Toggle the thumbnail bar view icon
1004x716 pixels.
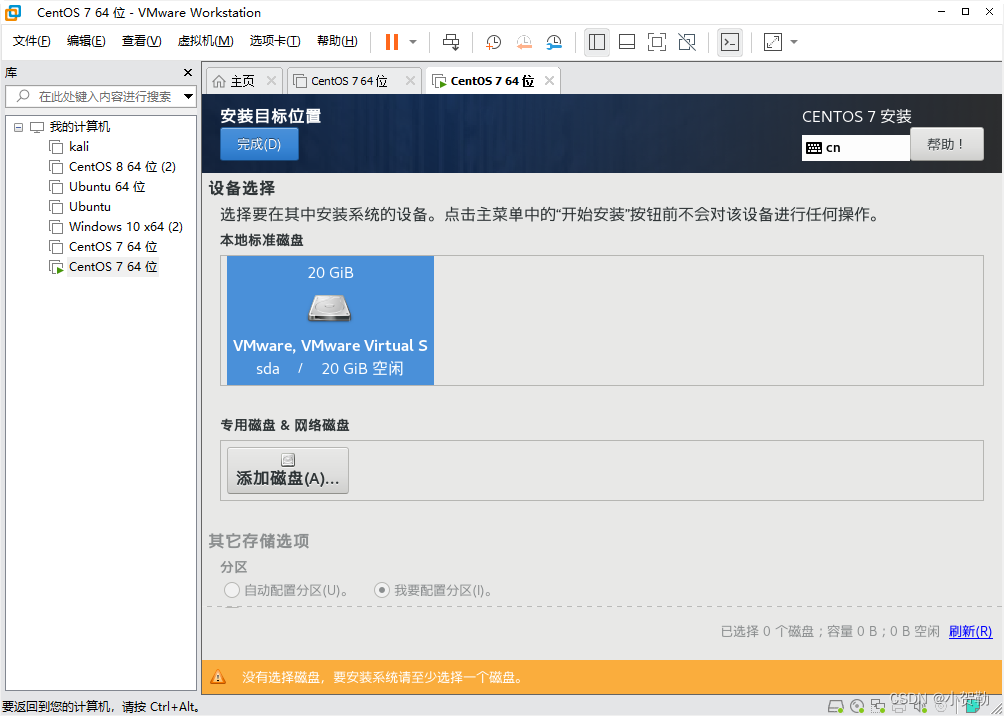click(x=627, y=42)
